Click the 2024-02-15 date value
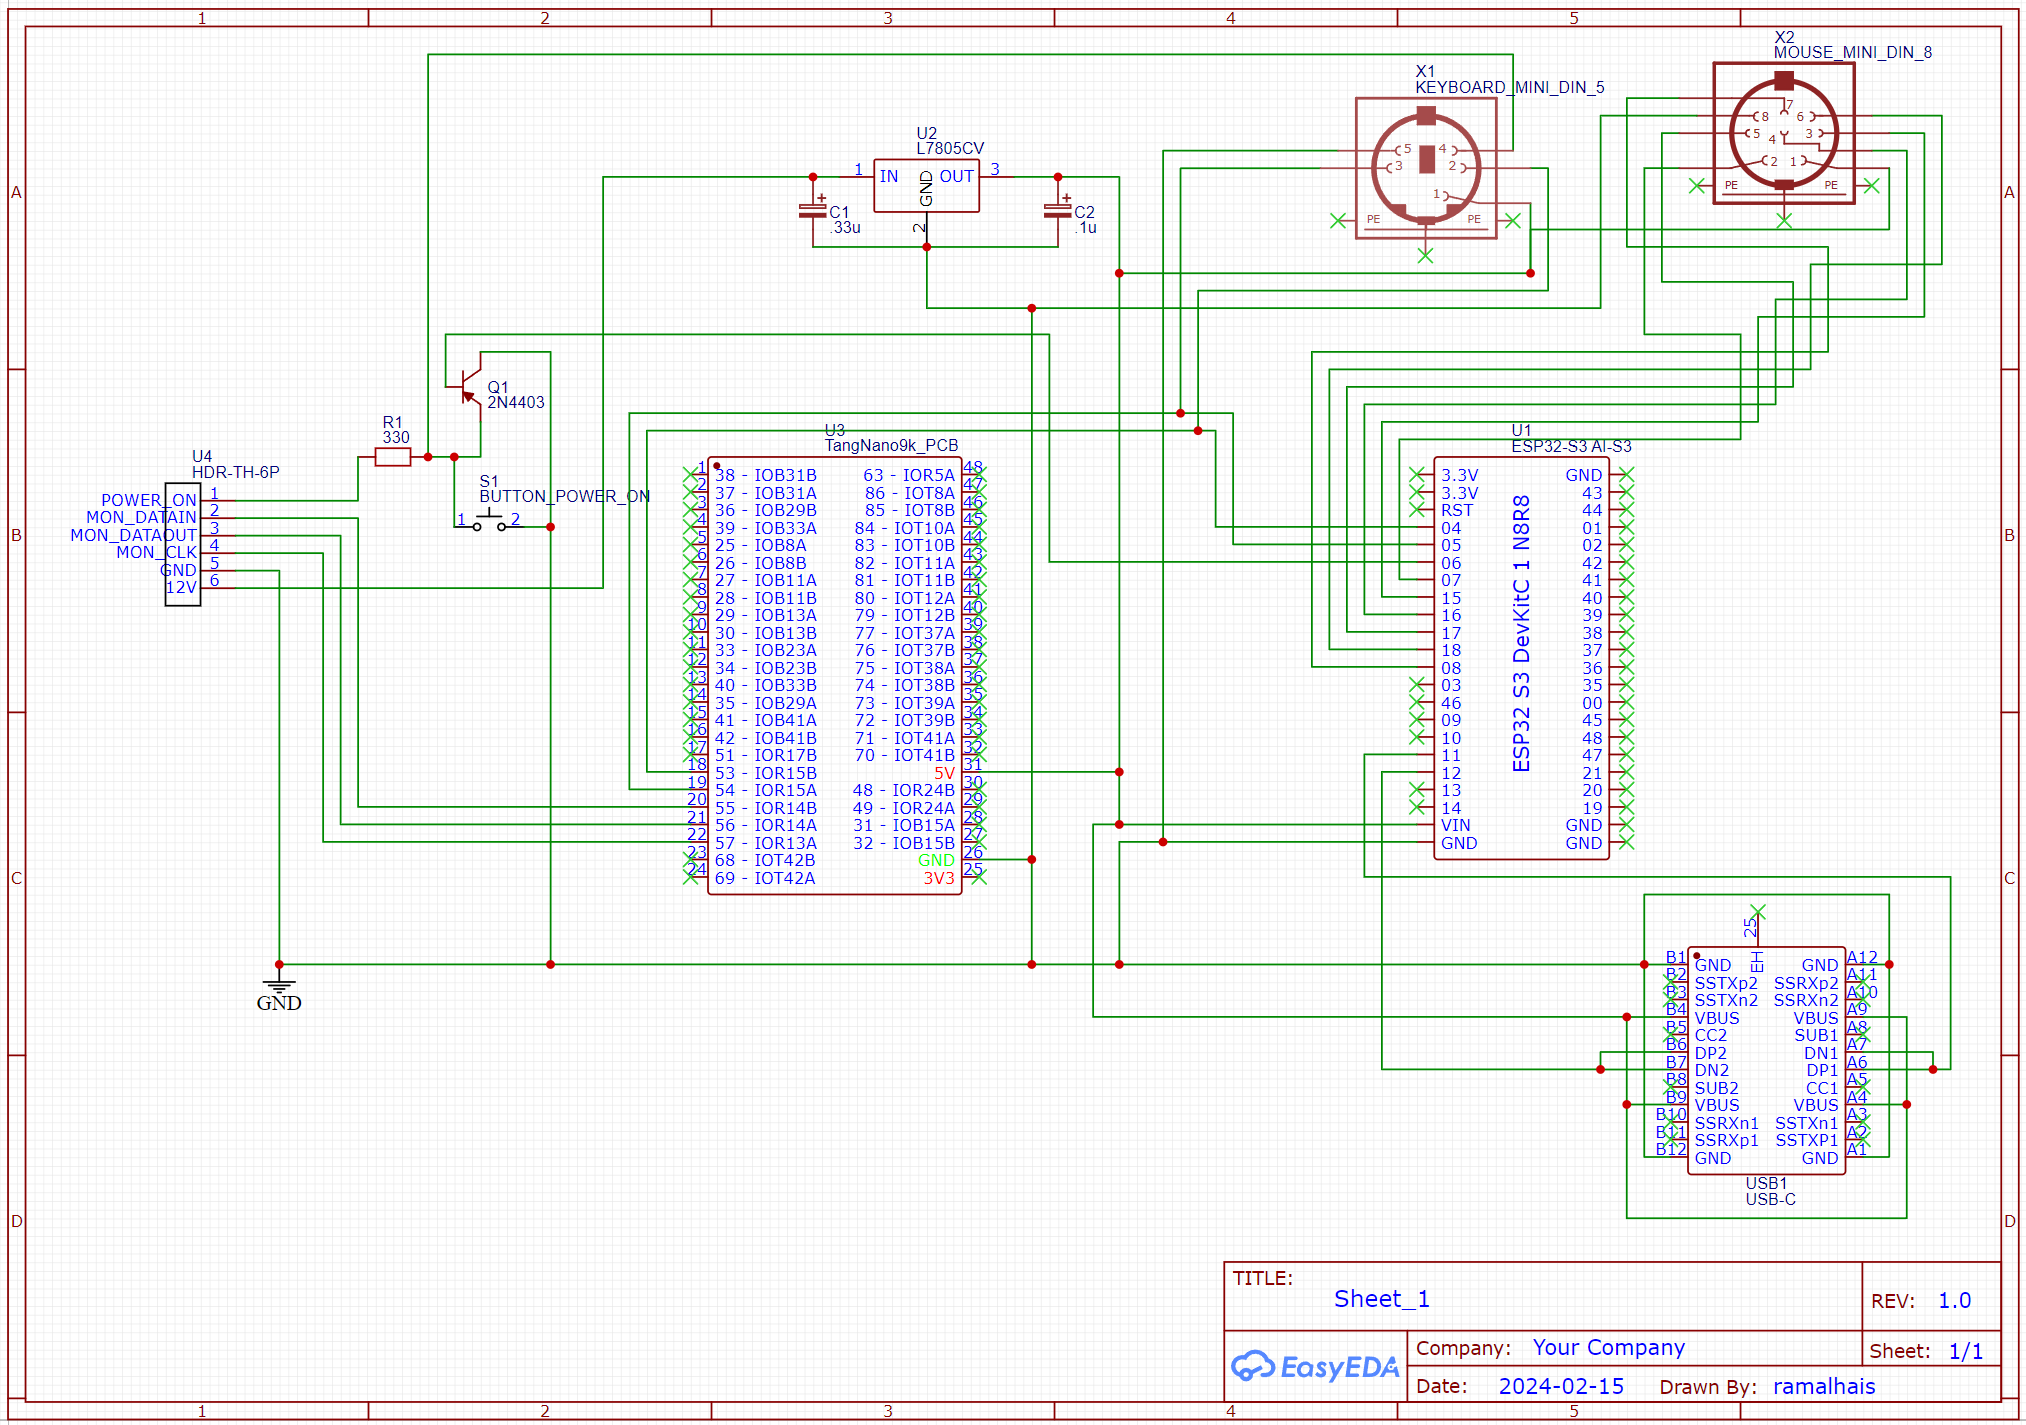Viewport: 2026px width, 1425px height. click(1560, 1386)
